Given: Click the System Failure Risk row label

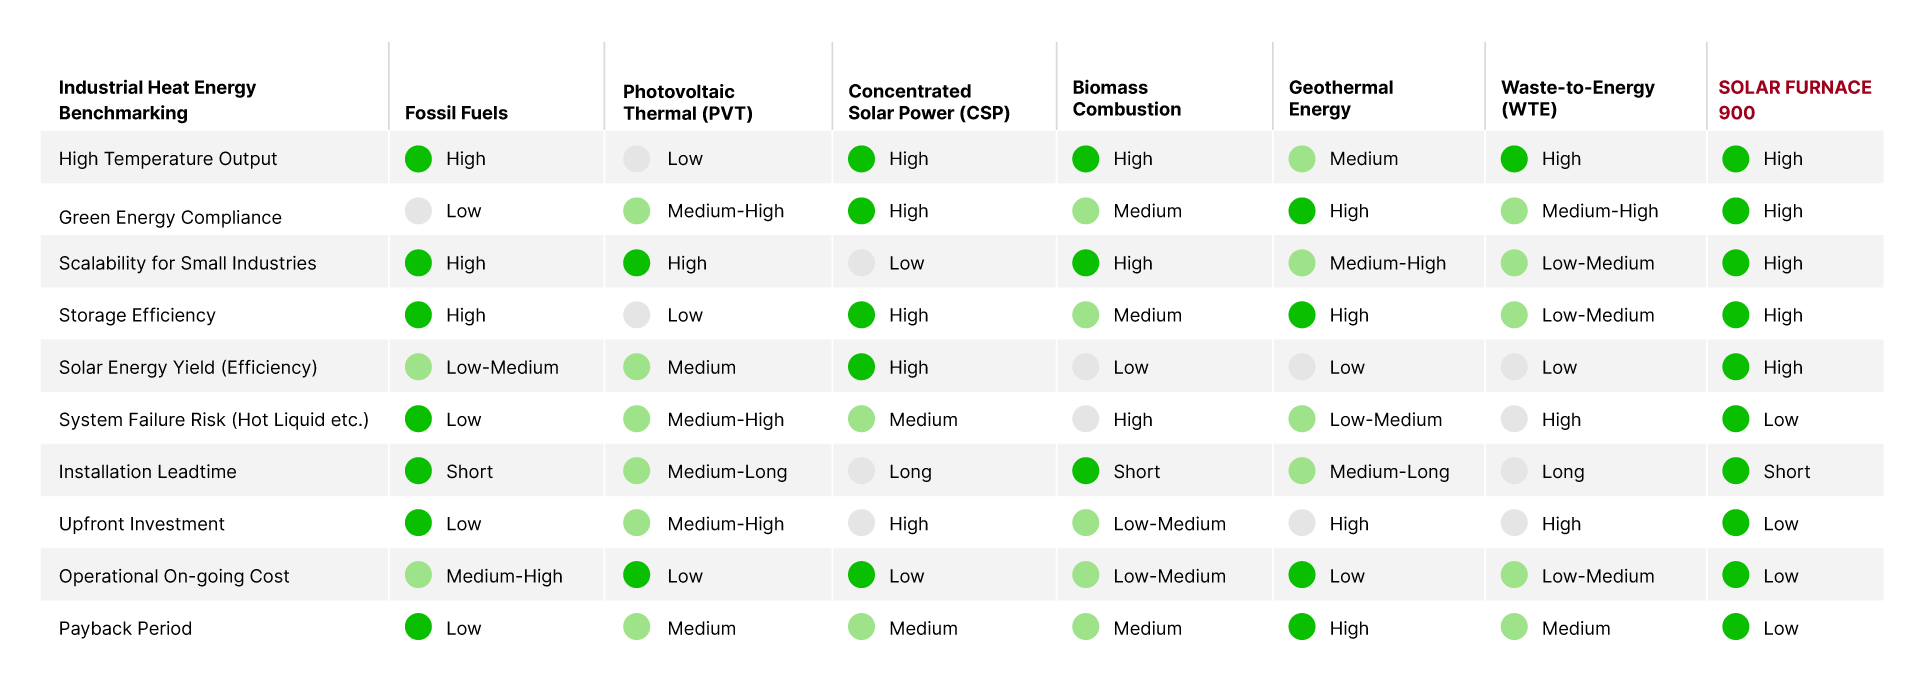Looking at the screenshot, I should click(x=213, y=420).
